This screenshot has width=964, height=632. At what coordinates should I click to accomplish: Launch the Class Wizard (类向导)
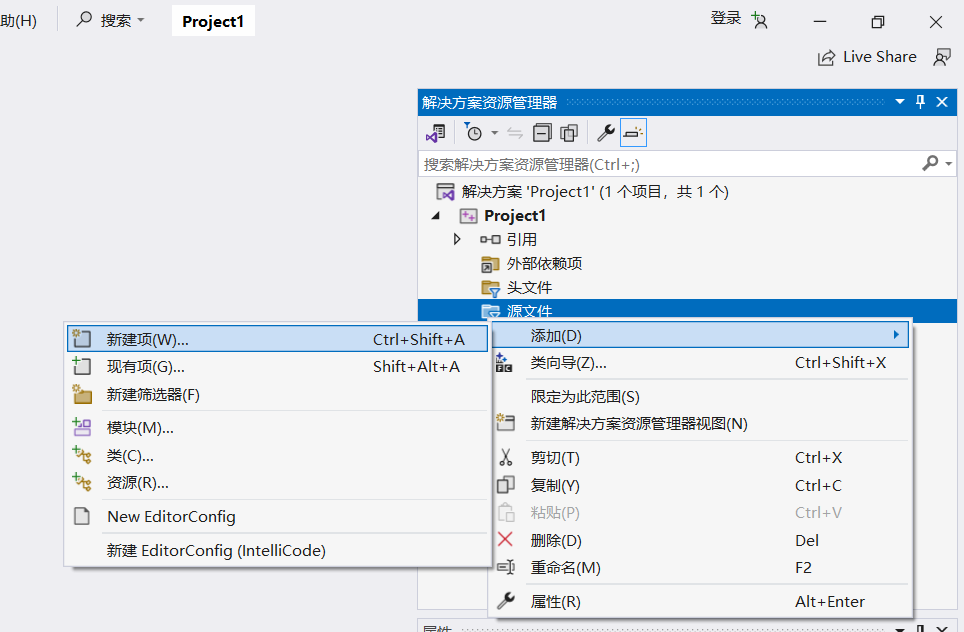coord(700,363)
